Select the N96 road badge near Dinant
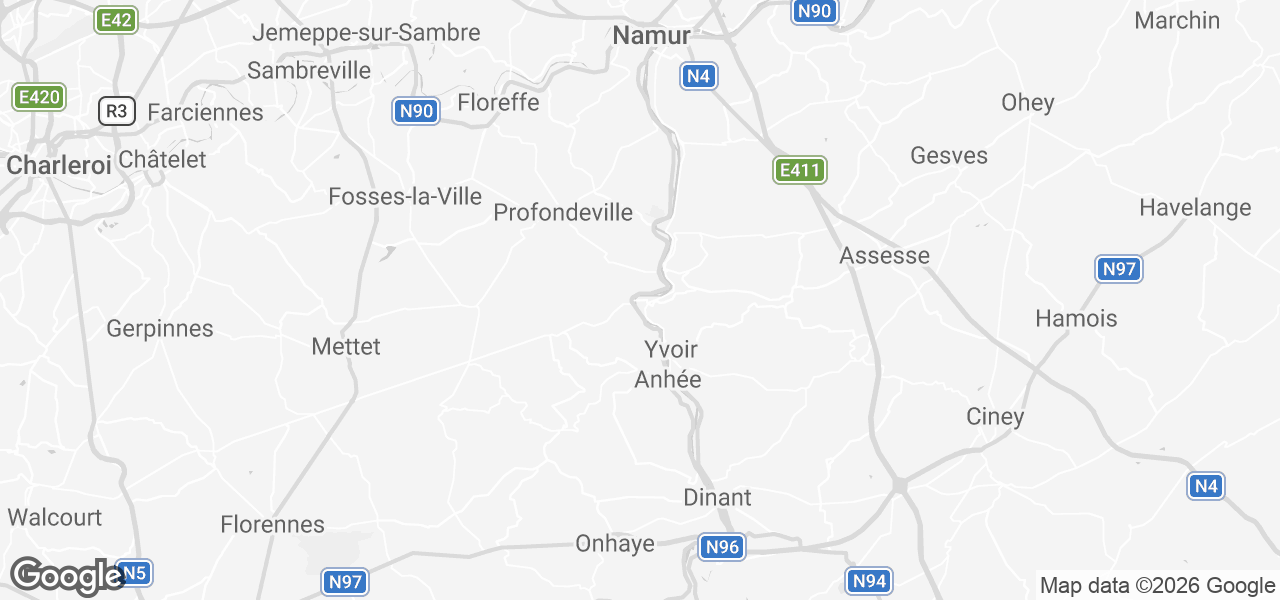 tap(722, 547)
